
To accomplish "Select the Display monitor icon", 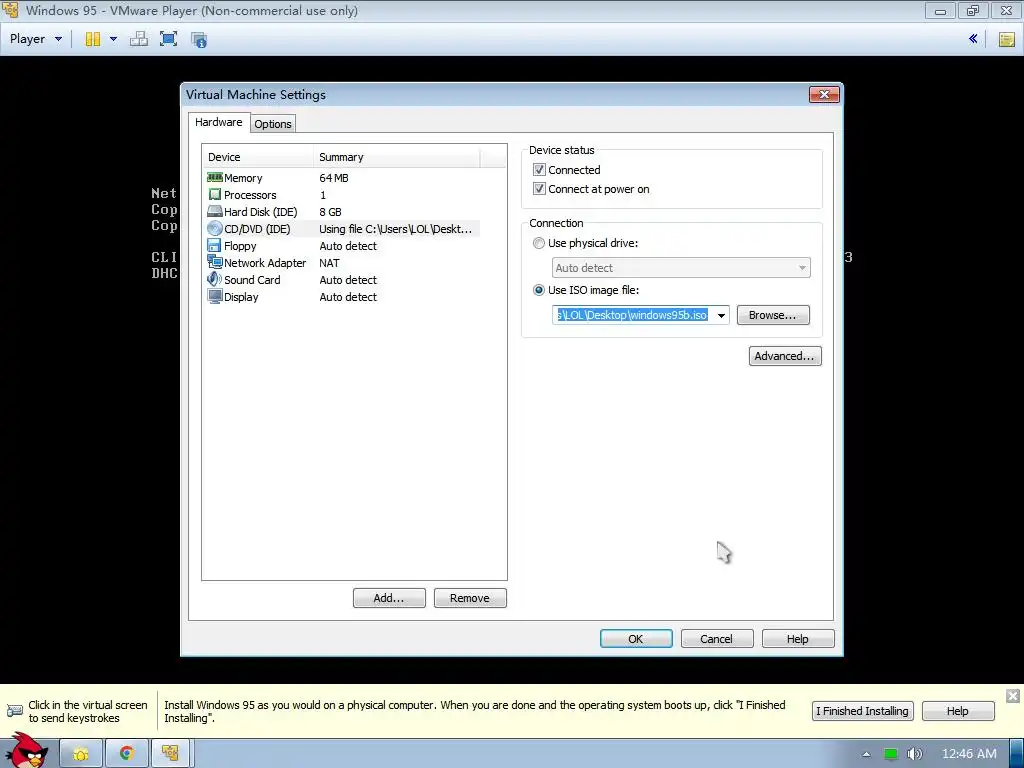I will [x=215, y=296].
